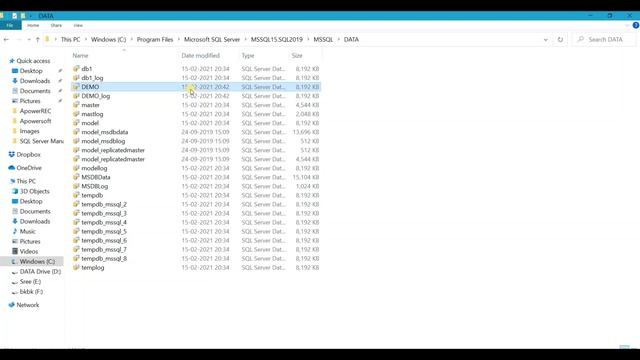Click the 15,104 KB size of MSDBData
This screenshot has height=360, width=640.
306,177
